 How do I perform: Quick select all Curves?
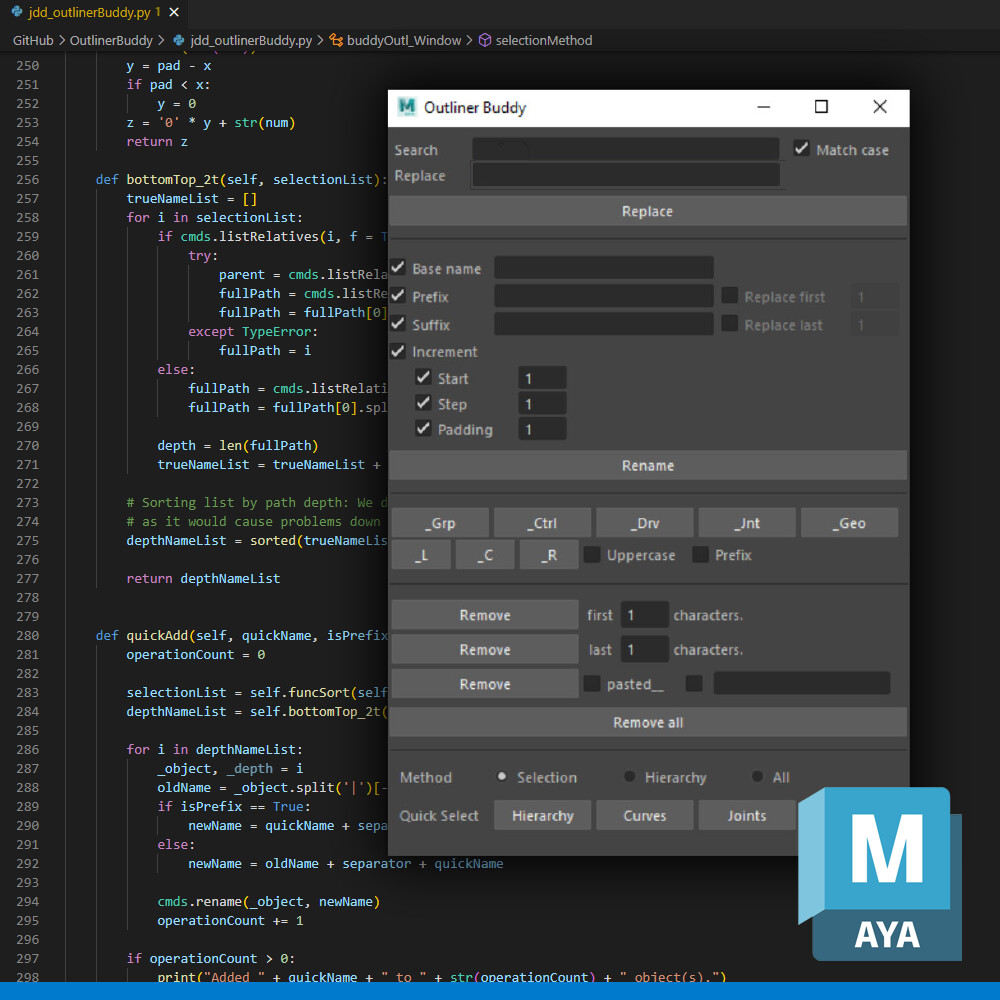coord(644,815)
